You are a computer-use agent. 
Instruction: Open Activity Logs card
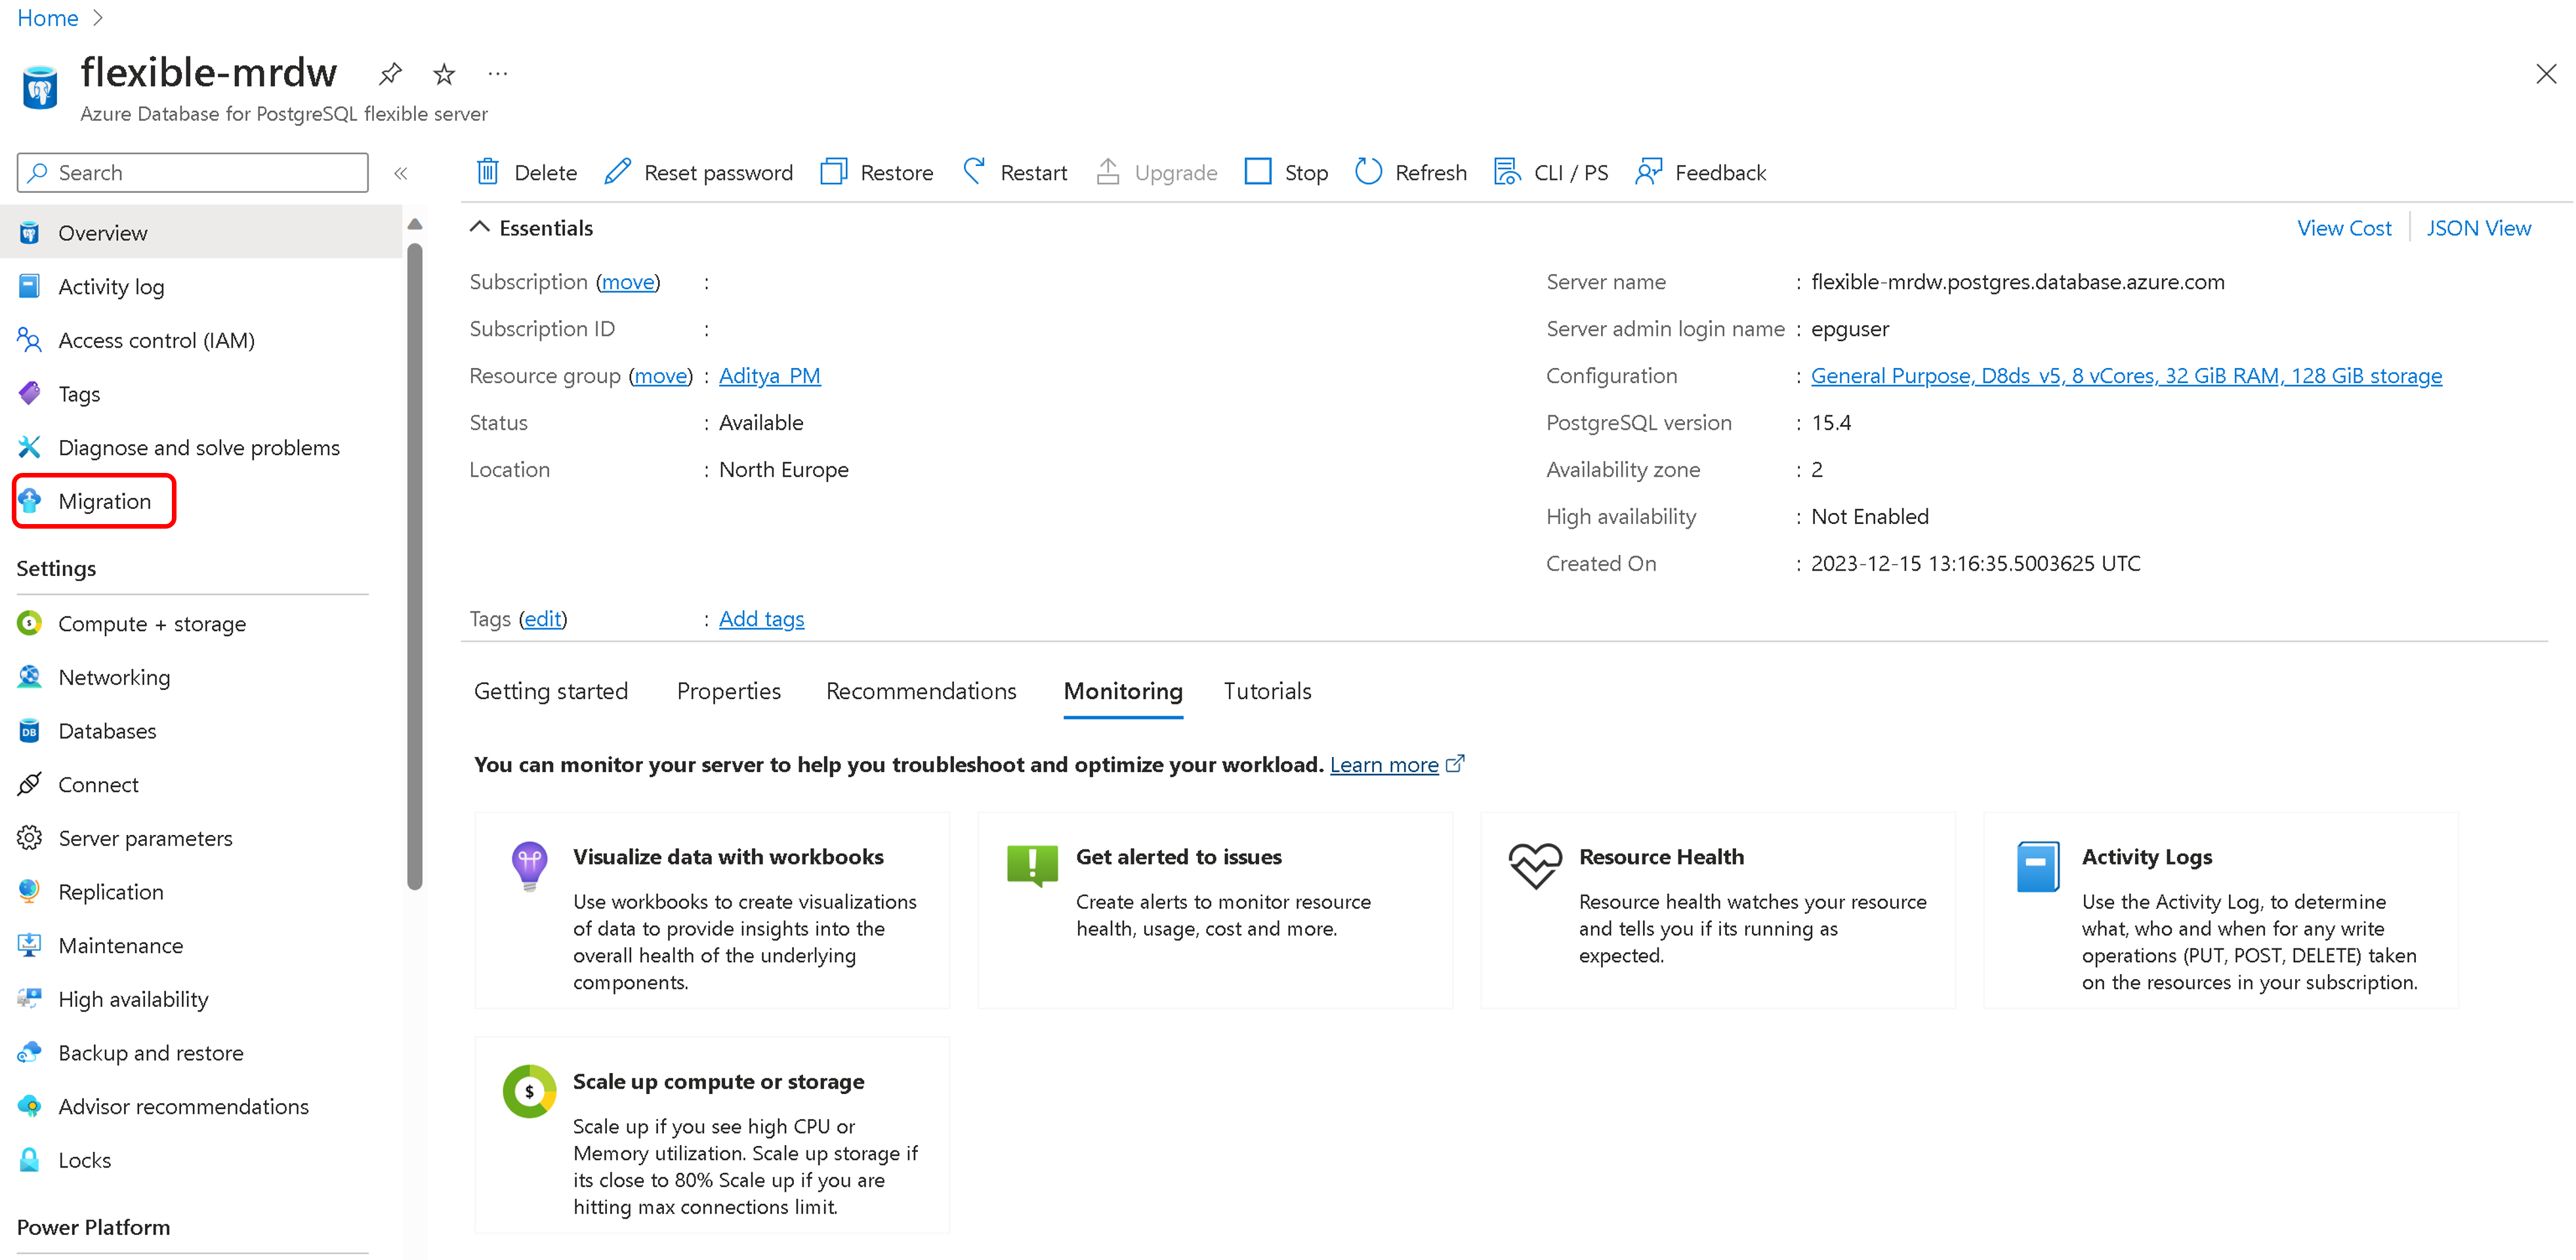[2221, 911]
